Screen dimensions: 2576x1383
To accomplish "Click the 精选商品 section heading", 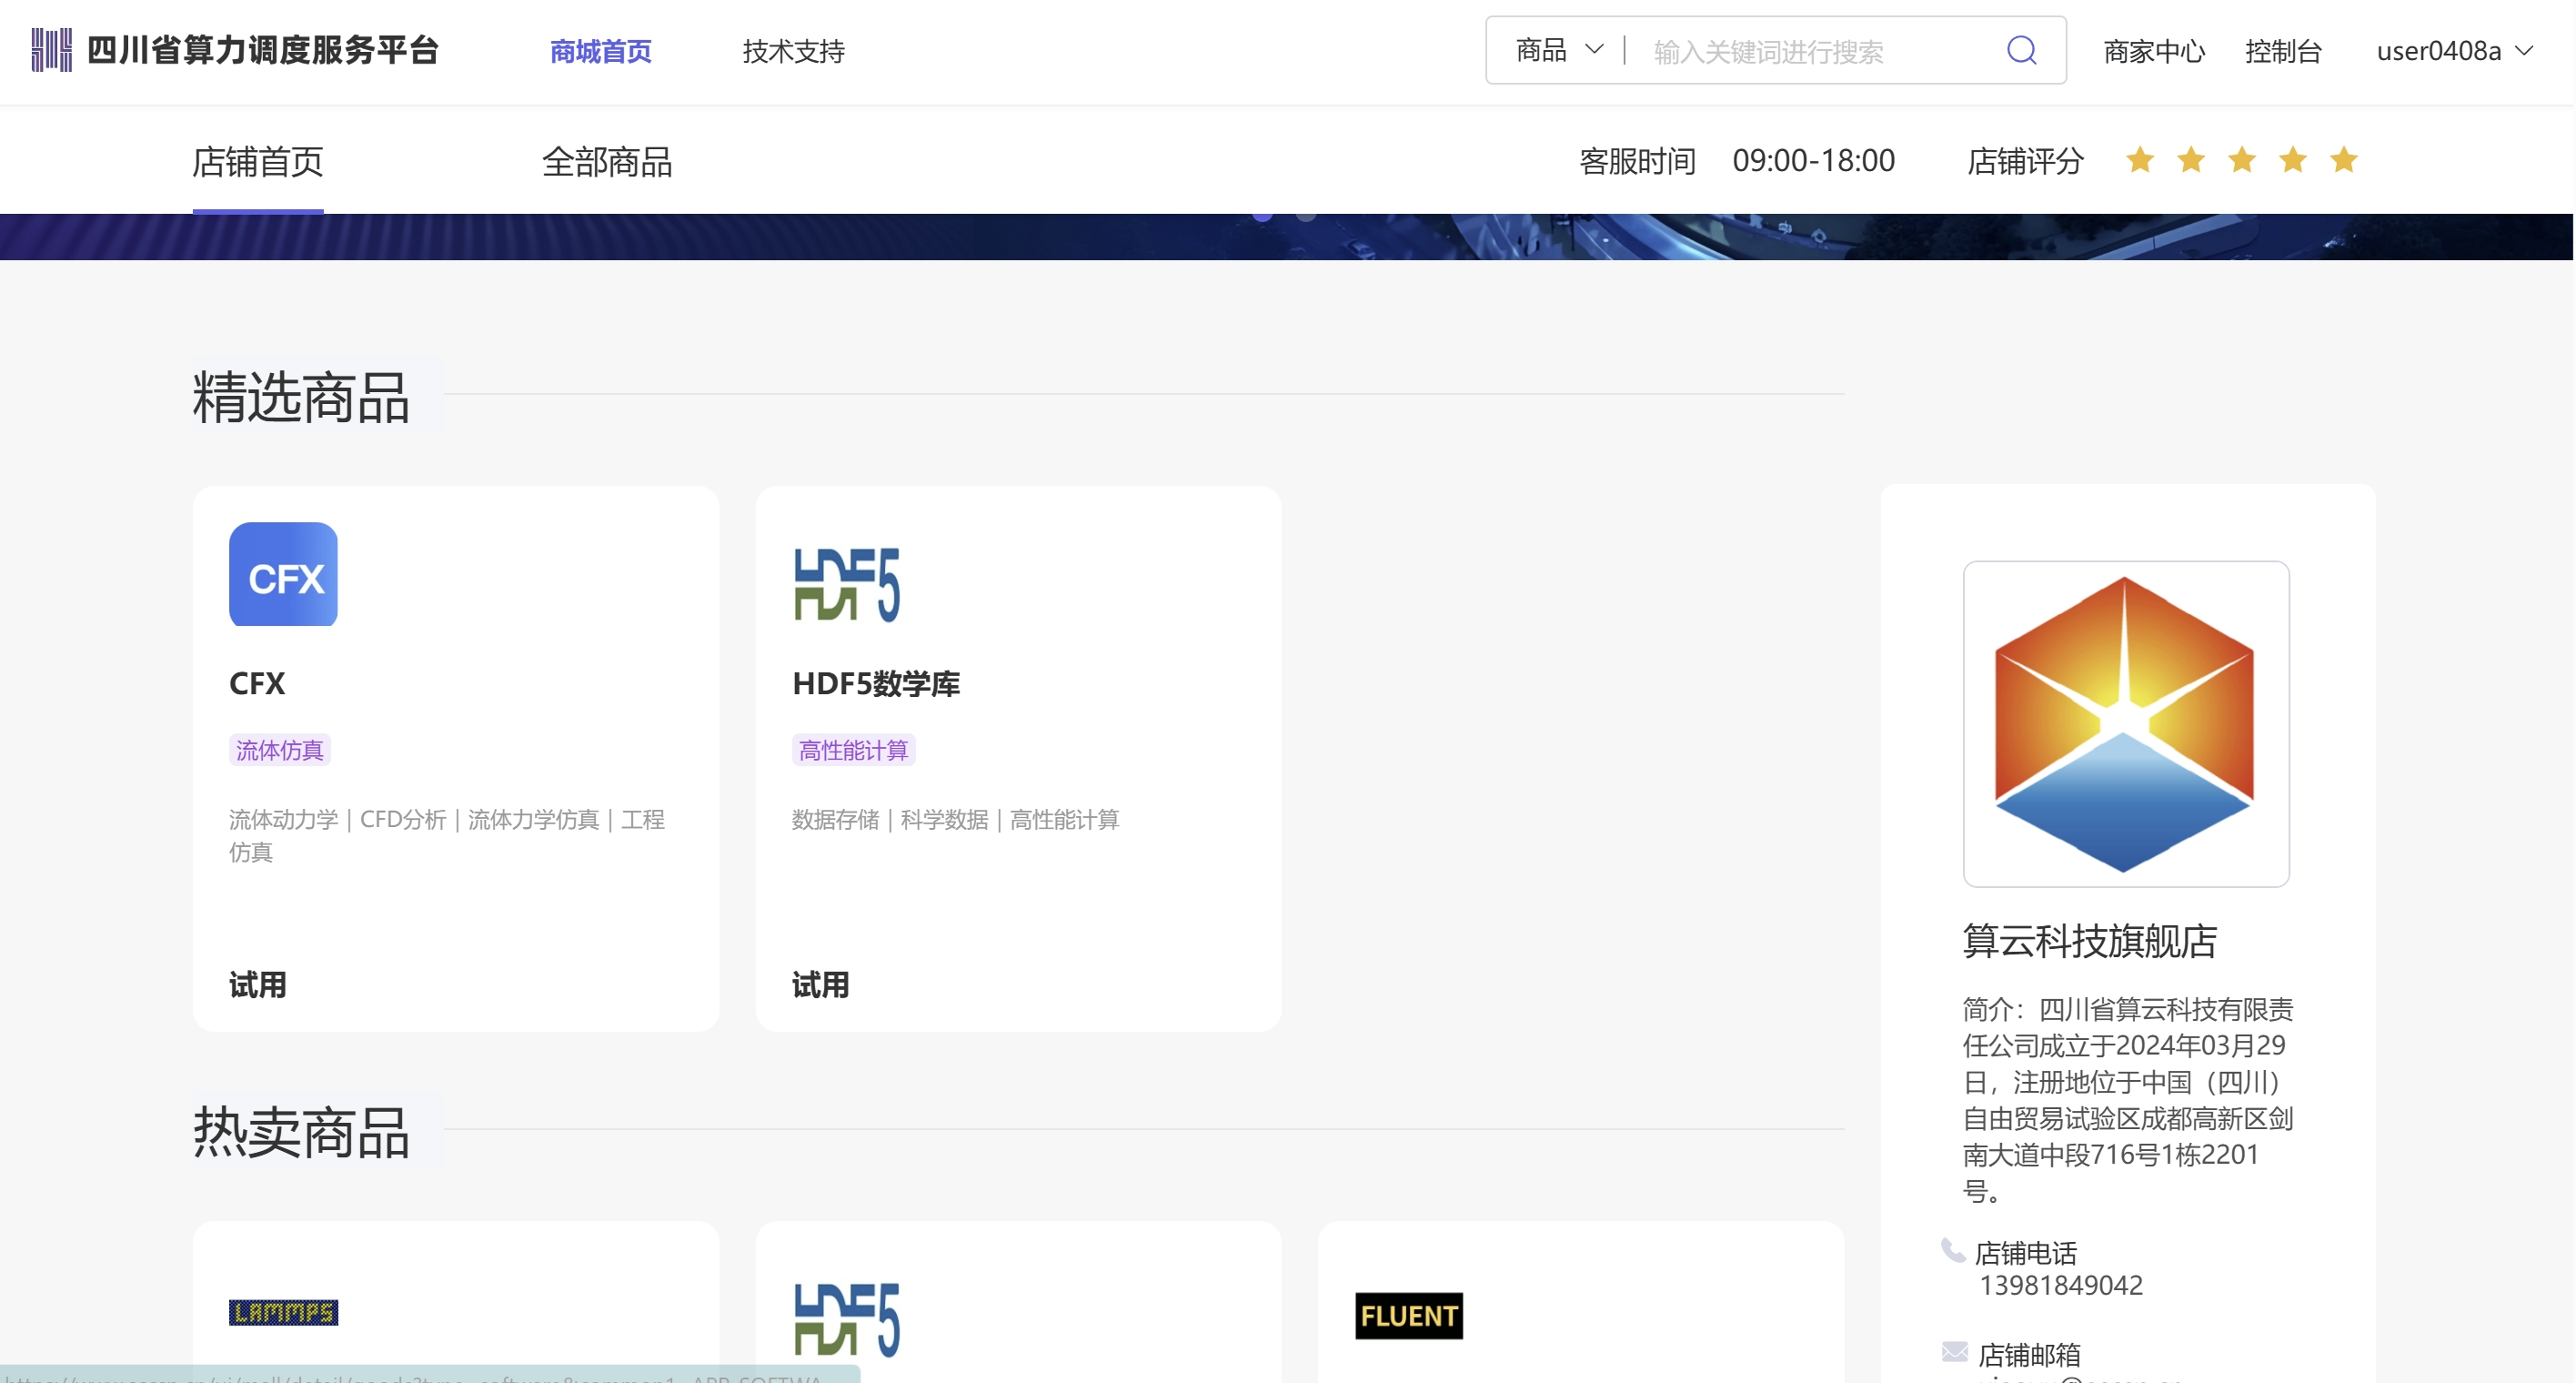I will [x=301, y=396].
